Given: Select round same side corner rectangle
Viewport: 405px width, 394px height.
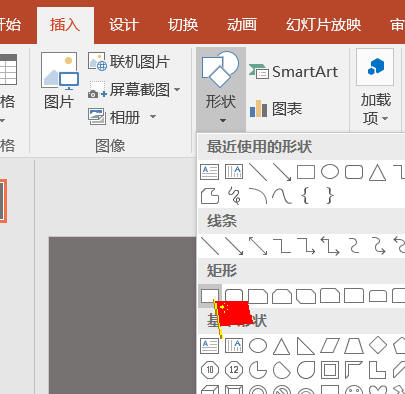Looking at the screenshot, I should (x=378, y=296).
